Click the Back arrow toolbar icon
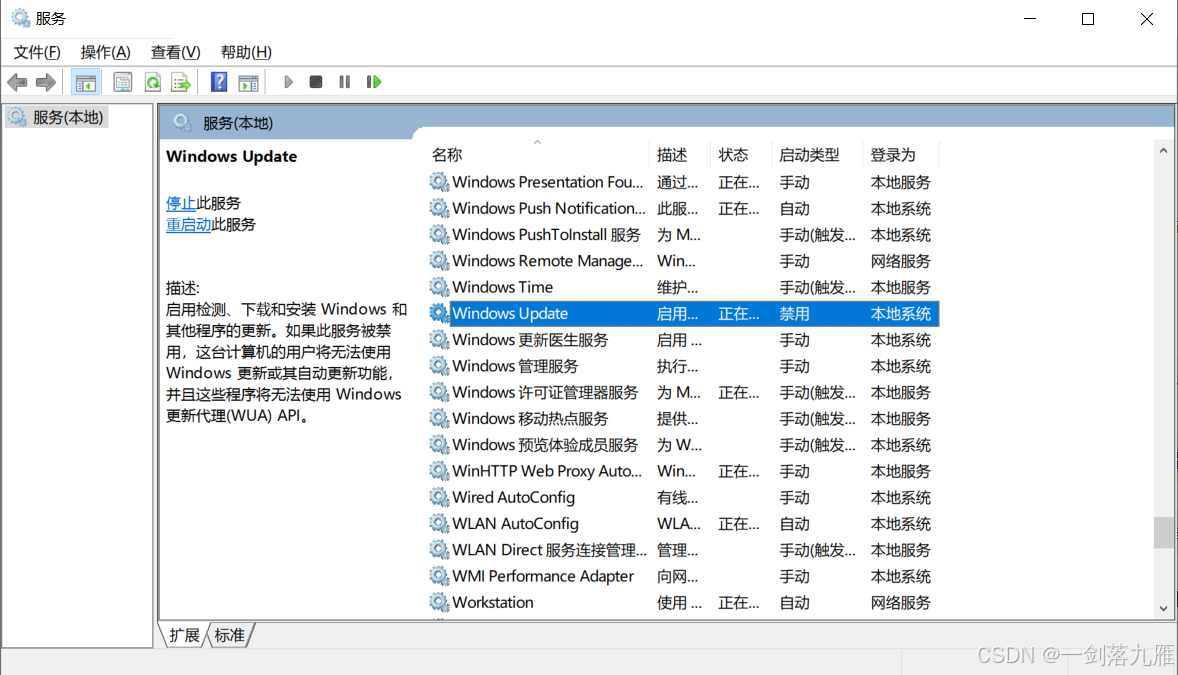 coord(17,82)
